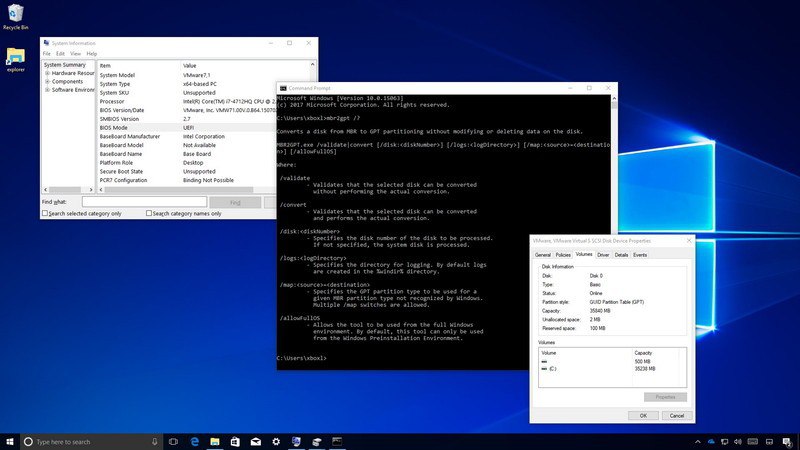Switch to the Events tab in Disk Properties
Screen dimensions: 800x450
tap(640, 255)
